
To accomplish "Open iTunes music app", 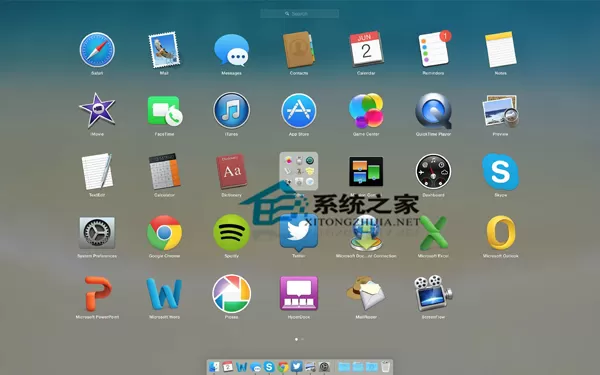I will coord(232,111).
